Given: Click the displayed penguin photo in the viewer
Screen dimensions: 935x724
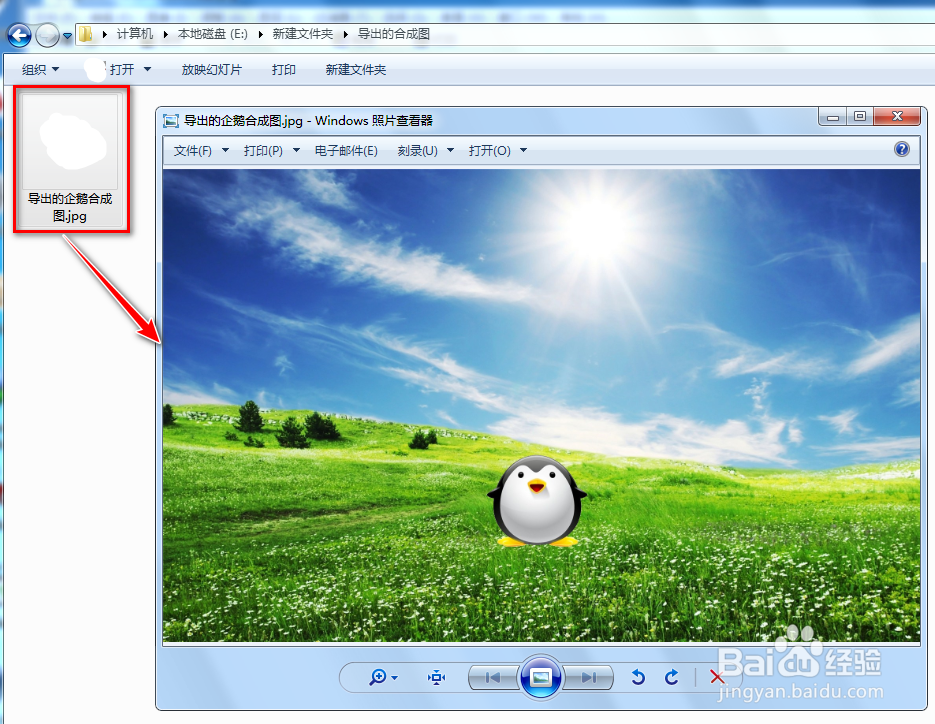Looking at the screenshot, I should [x=541, y=406].
